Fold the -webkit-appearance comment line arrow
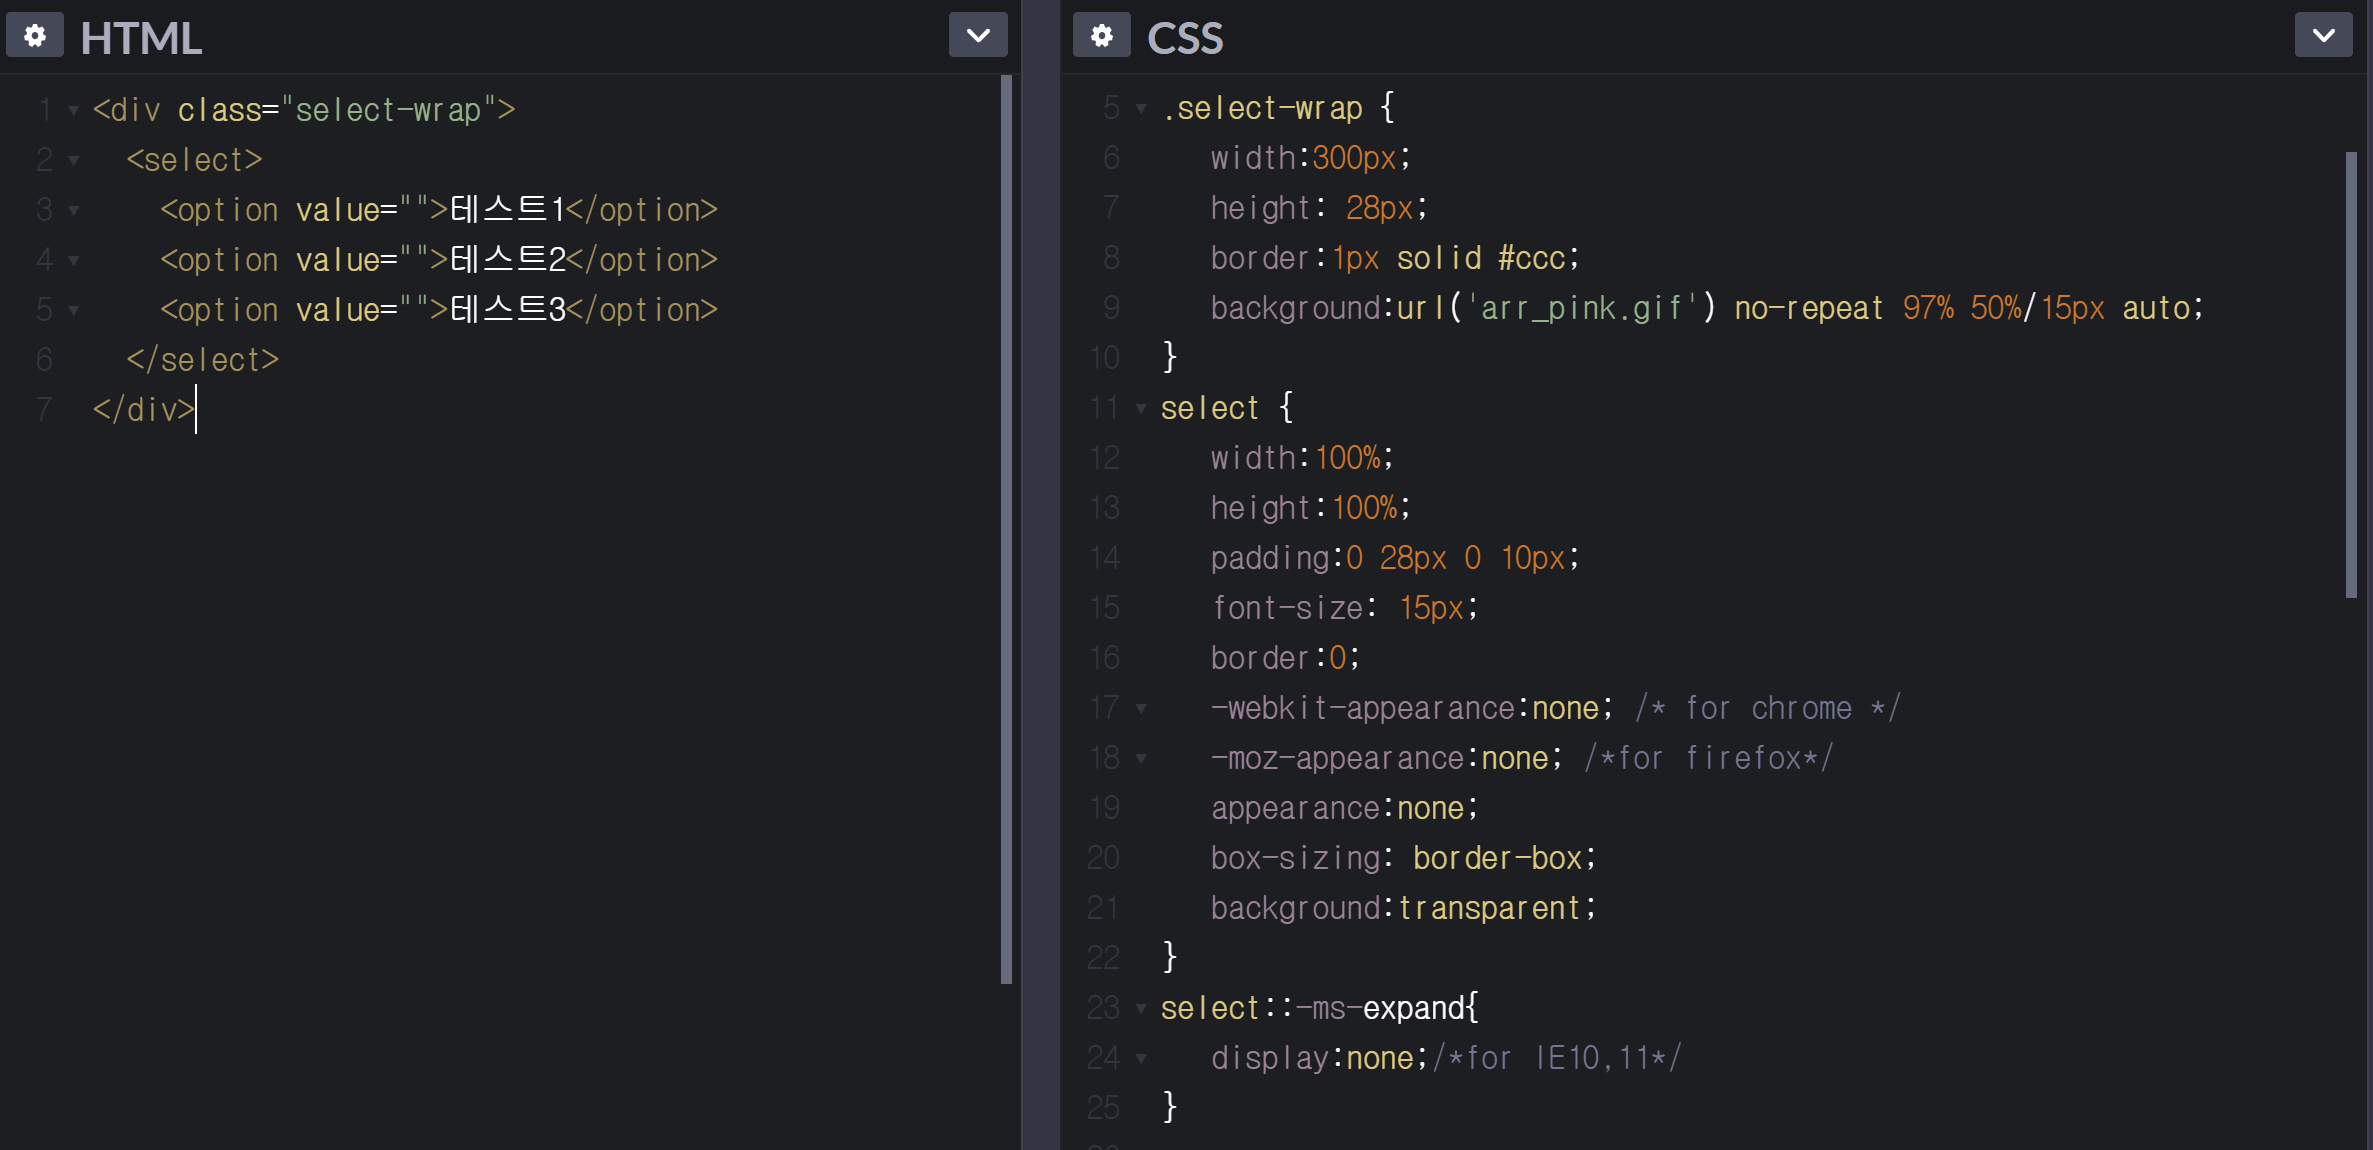The height and width of the screenshot is (1150, 2373). click(x=1141, y=708)
